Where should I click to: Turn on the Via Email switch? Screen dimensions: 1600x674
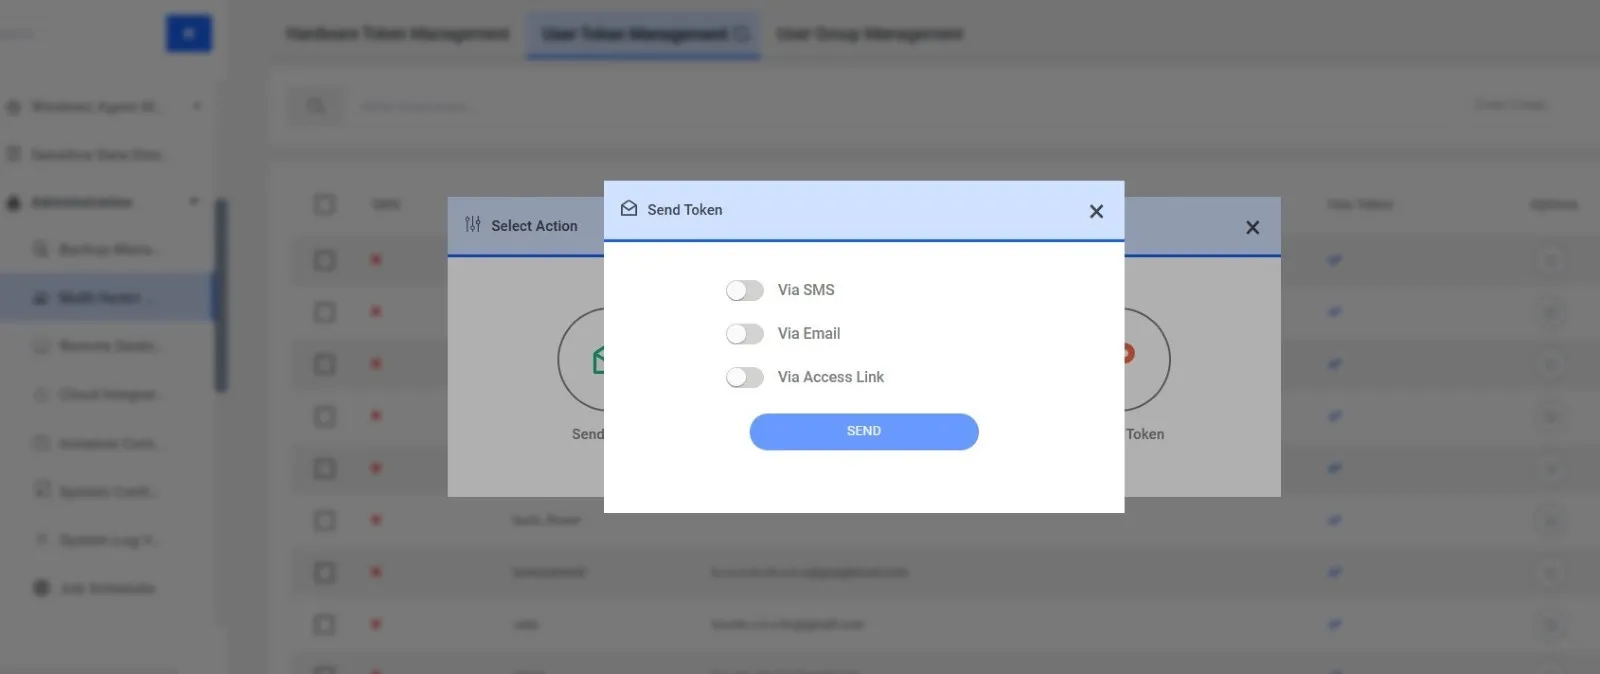tap(745, 334)
